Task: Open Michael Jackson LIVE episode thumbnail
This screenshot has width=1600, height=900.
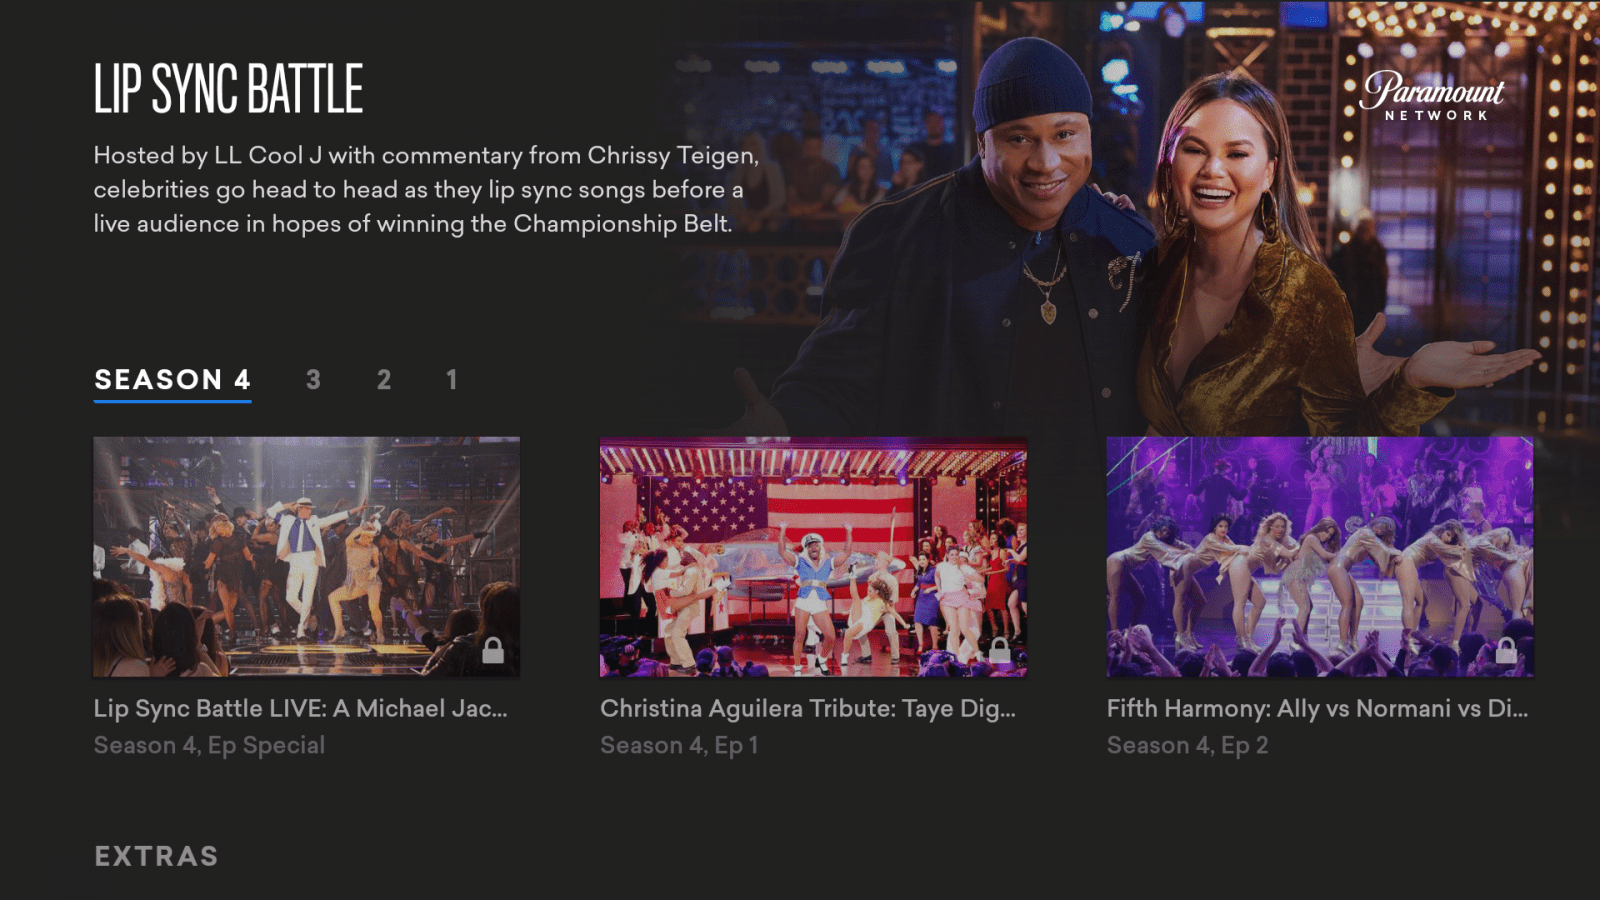Action: 306,557
